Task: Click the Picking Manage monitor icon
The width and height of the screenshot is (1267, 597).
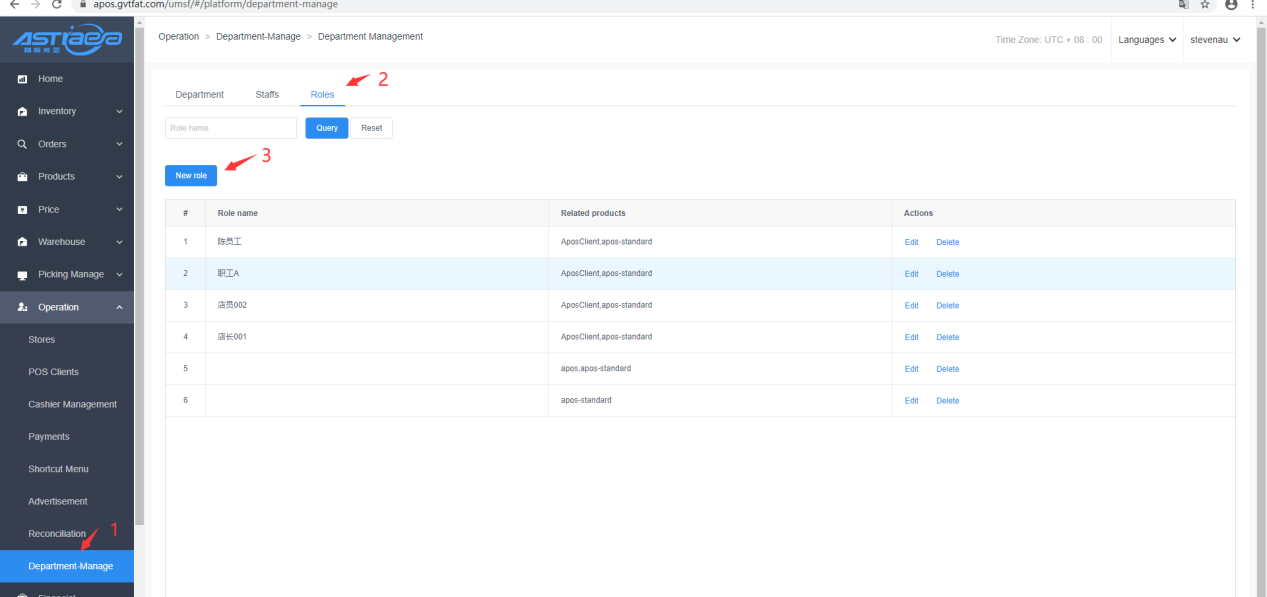Action: pyautogui.click(x=22, y=275)
